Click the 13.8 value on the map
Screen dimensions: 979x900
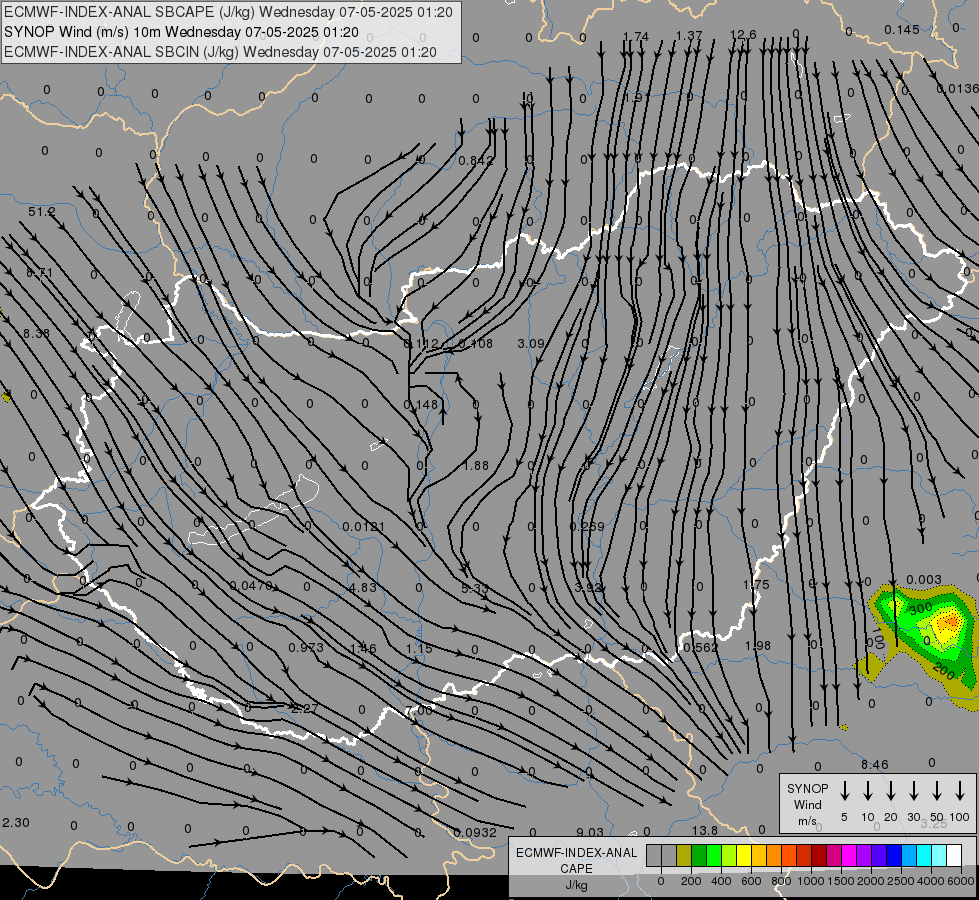(x=704, y=831)
